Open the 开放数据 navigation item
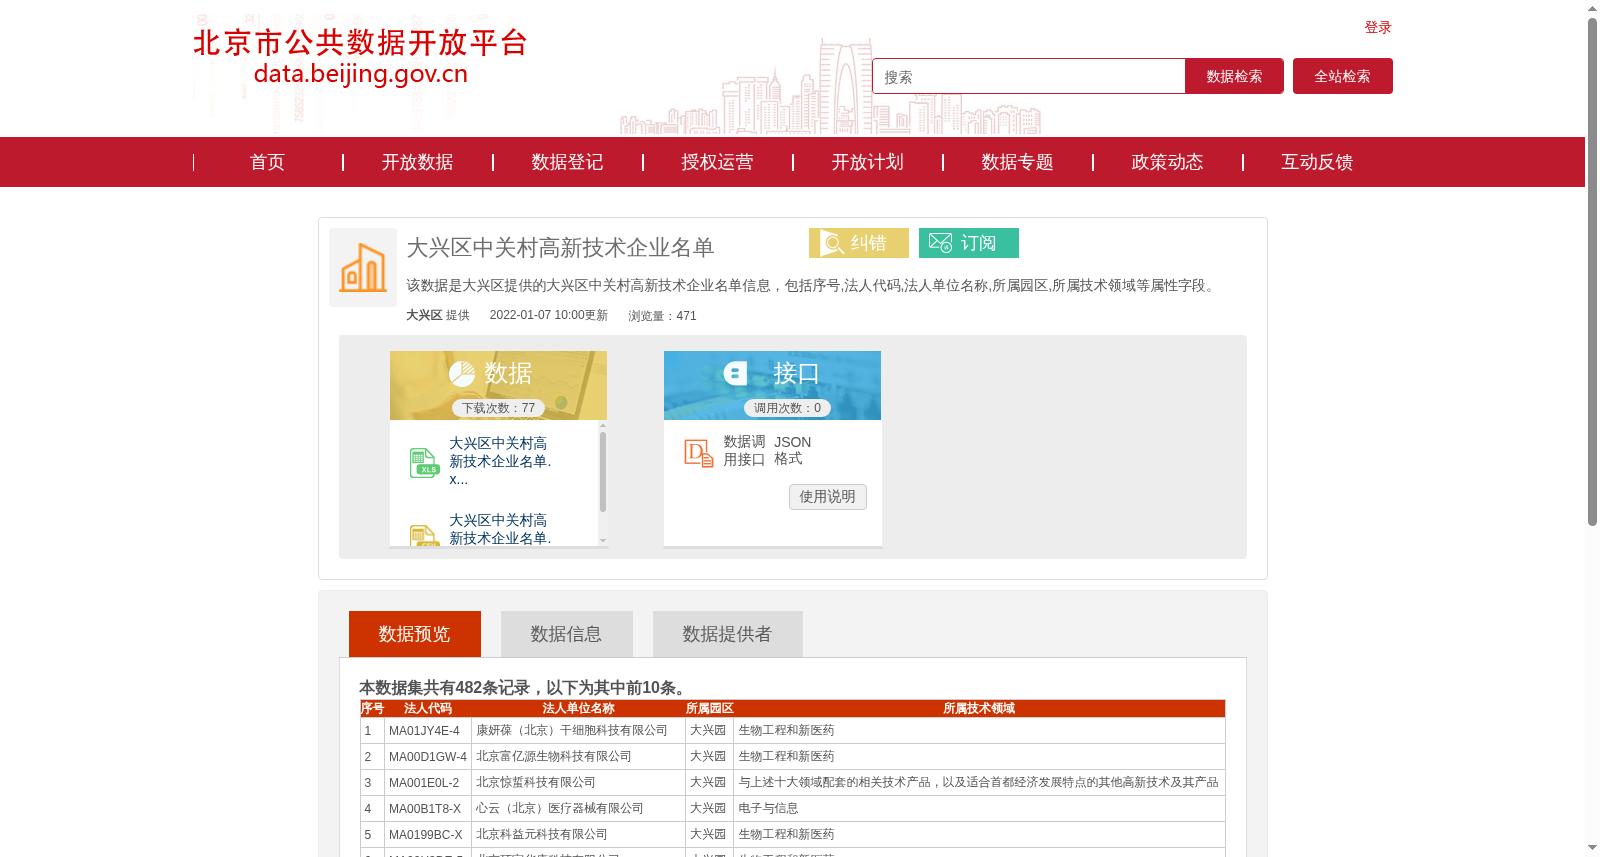Viewport: 1600px width, 857px height. point(417,162)
